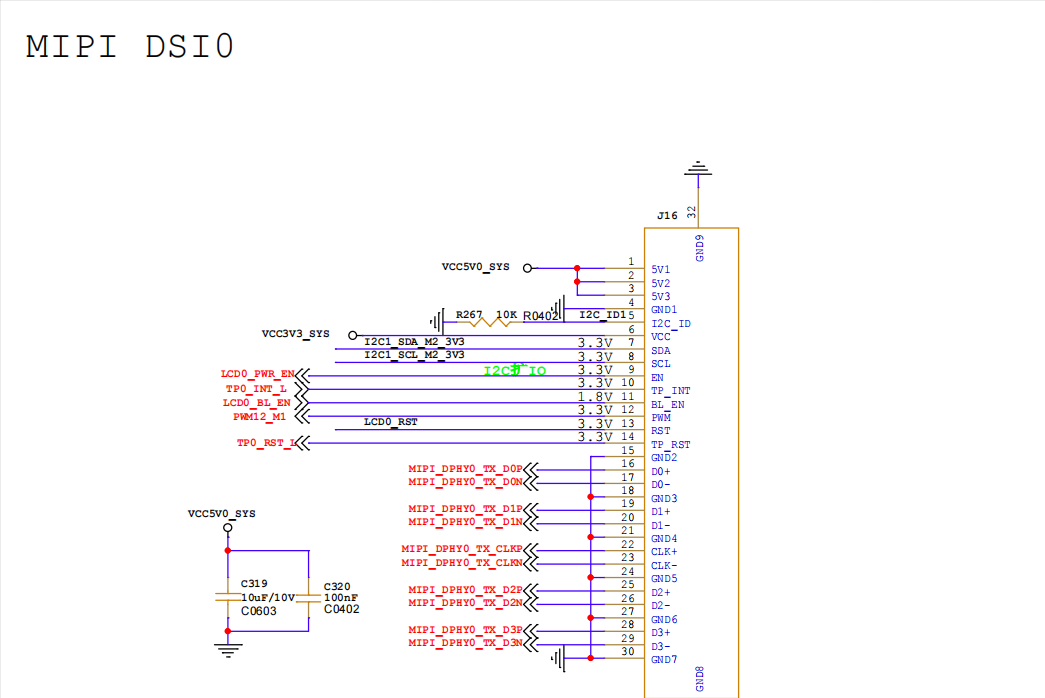Select the 10K resistor value
Image resolution: width=1045 pixels, height=698 pixels.
point(506,314)
